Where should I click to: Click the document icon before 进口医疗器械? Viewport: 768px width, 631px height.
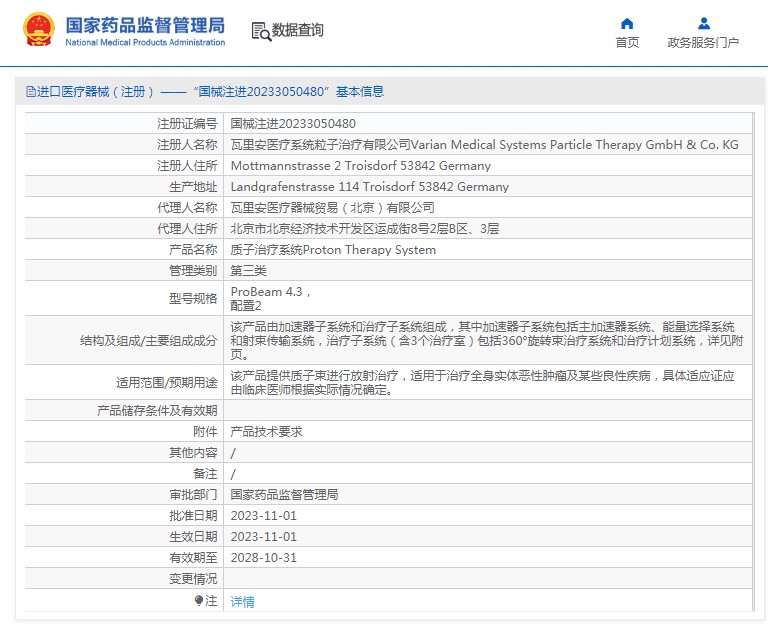tap(30, 92)
